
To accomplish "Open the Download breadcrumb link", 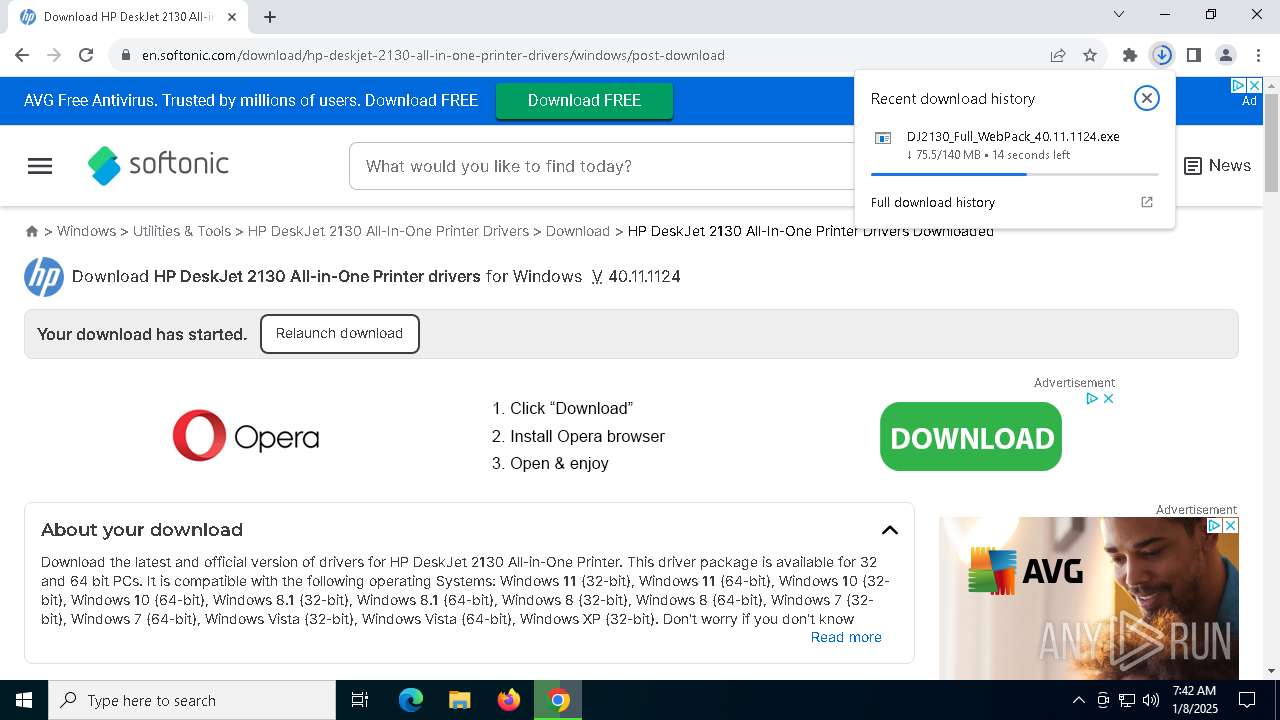I will pos(578,231).
